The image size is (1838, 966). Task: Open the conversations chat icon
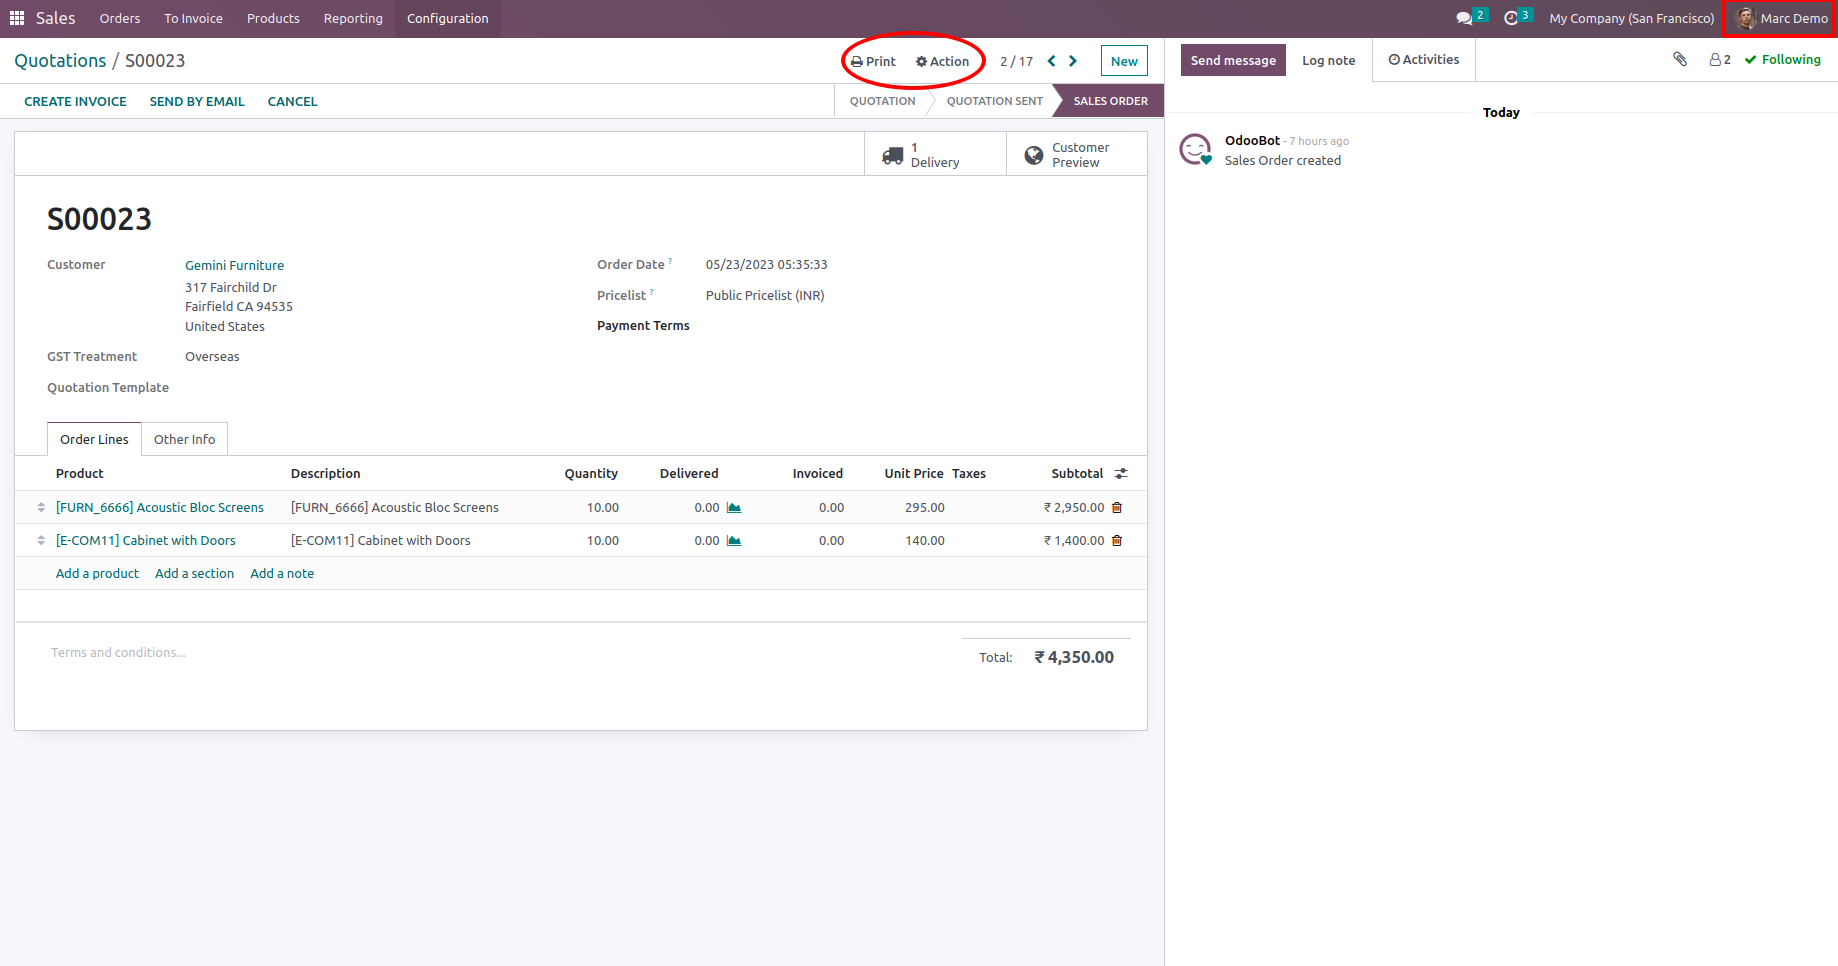coord(1465,18)
